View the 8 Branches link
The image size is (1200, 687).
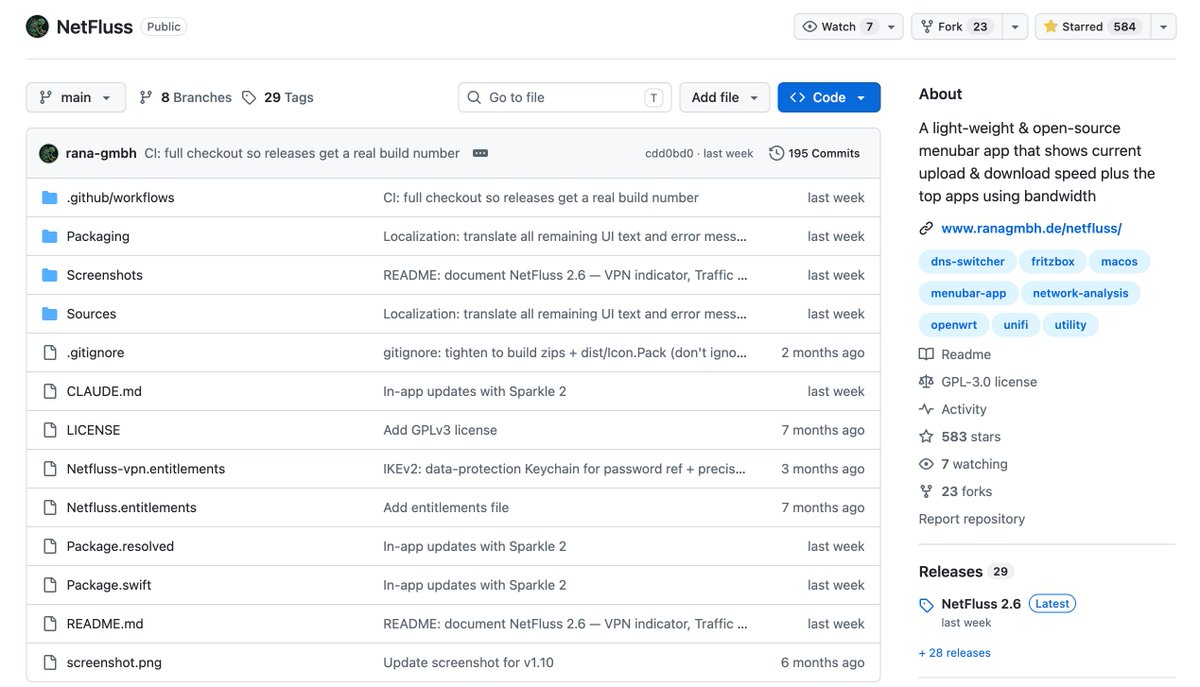pyautogui.click(x=185, y=97)
